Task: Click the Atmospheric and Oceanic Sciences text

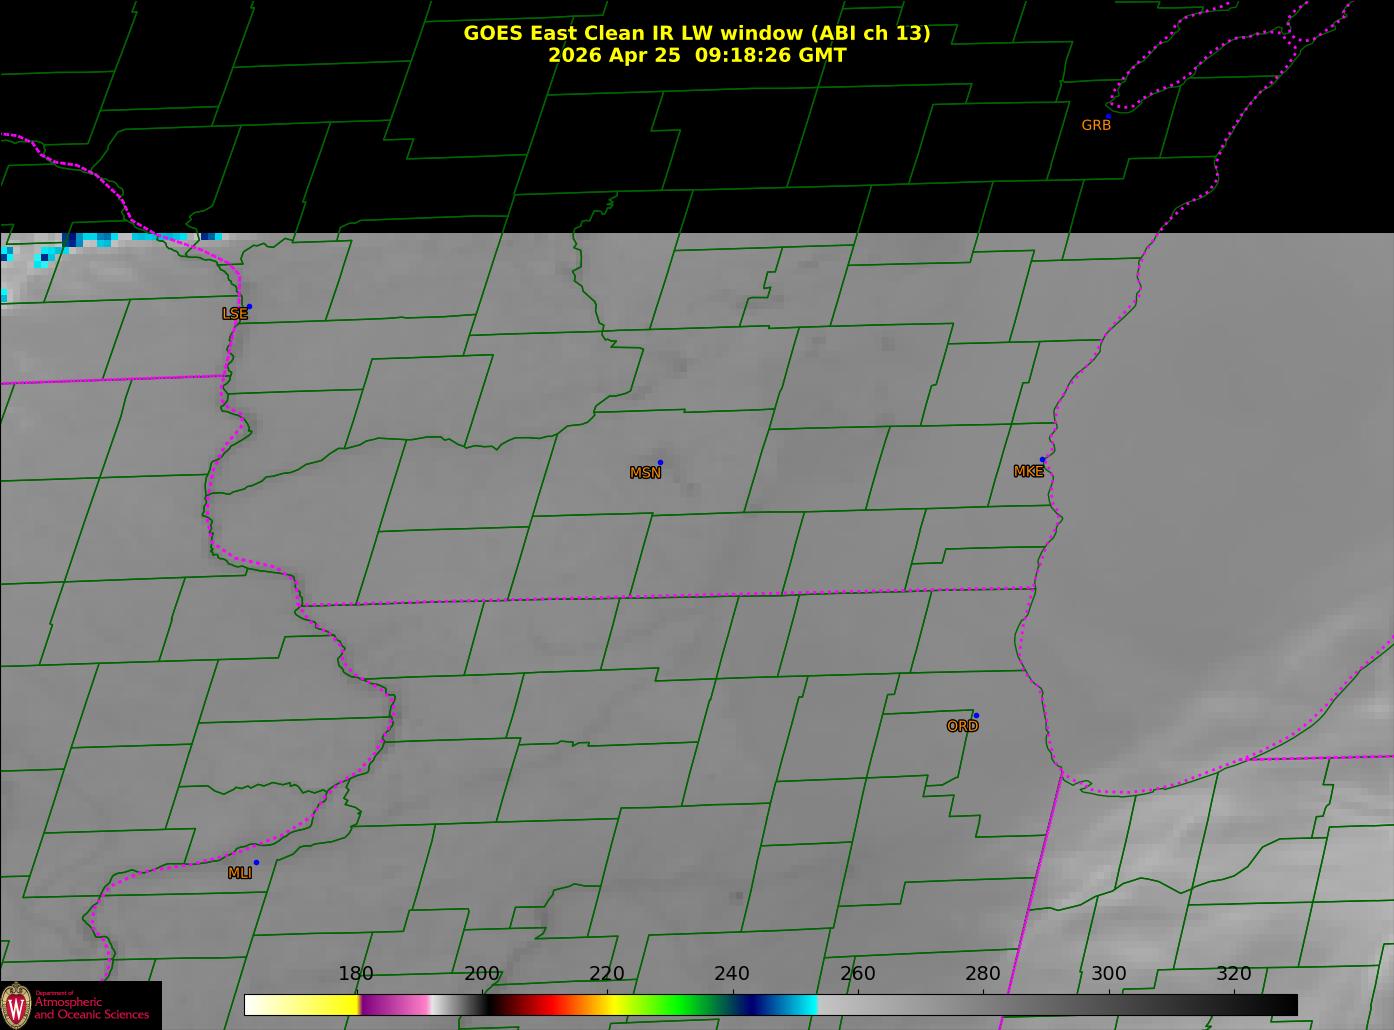Action: tap(92, 1008)
